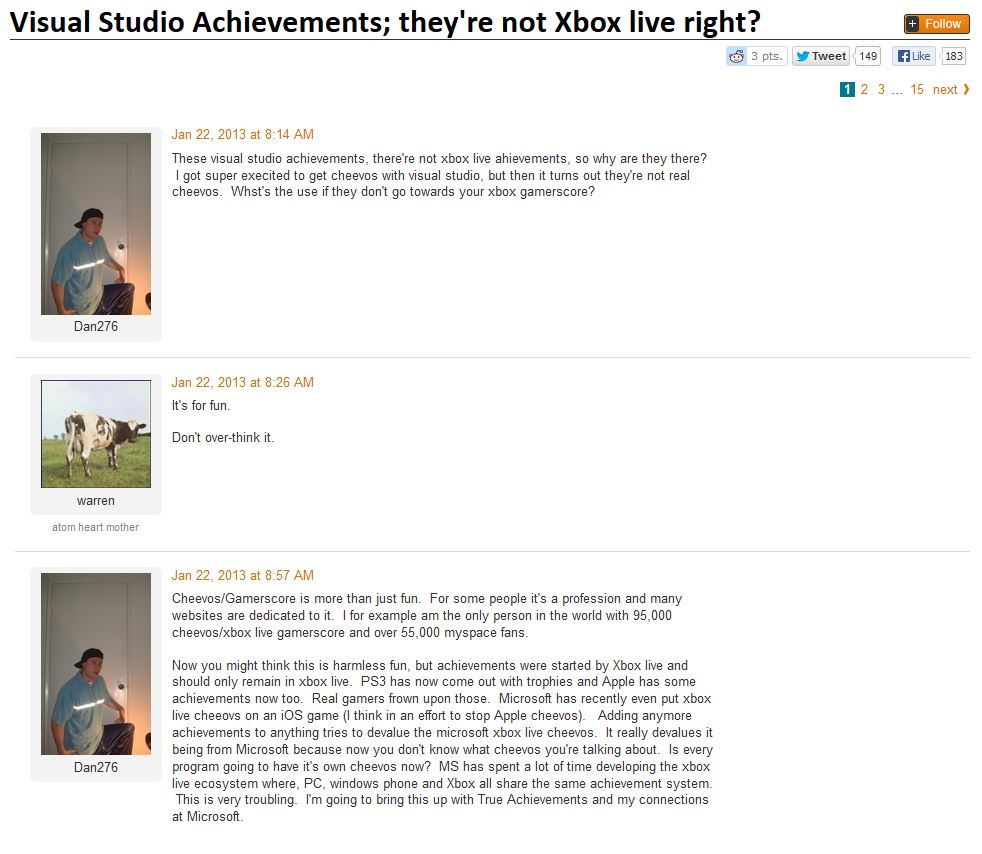Open the 8:57 AM post timestamp
This screenshot has height=854, width=982.
pos(243,575)
